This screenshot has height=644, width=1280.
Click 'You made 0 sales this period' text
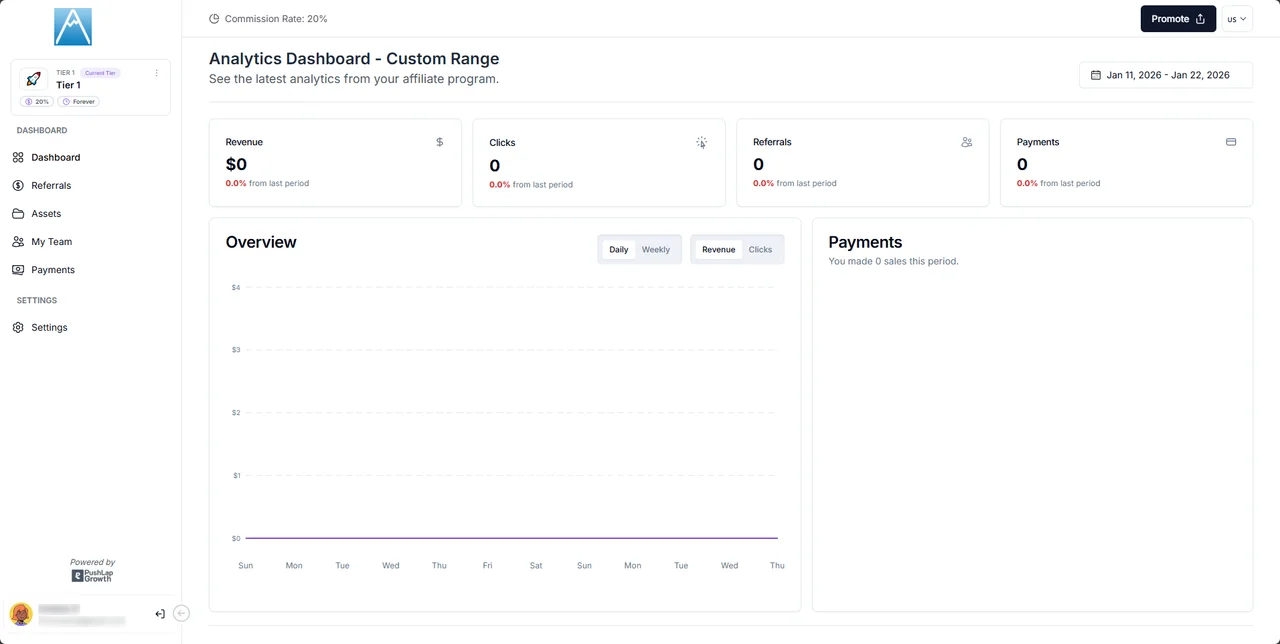click(893, 261)
